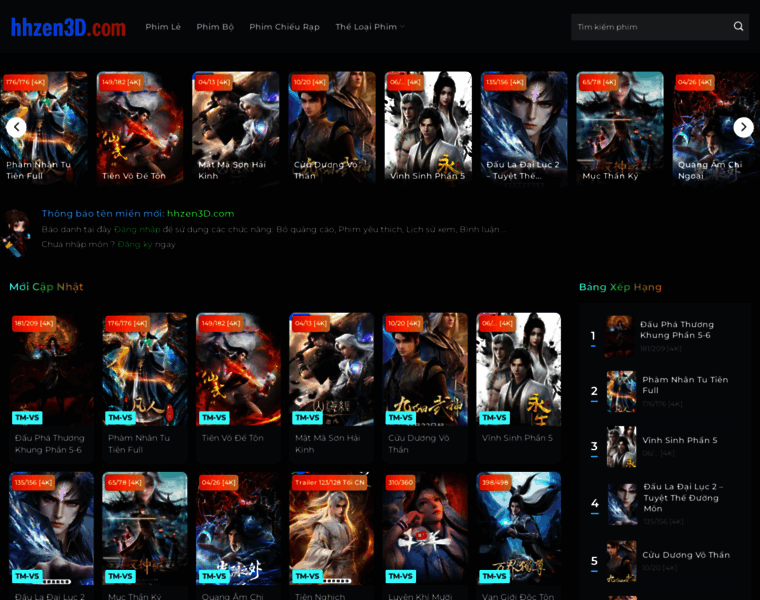Open carousel poster Cửu Dương Võ Thần
The image size is (760, 600).
tap(332, 127)
